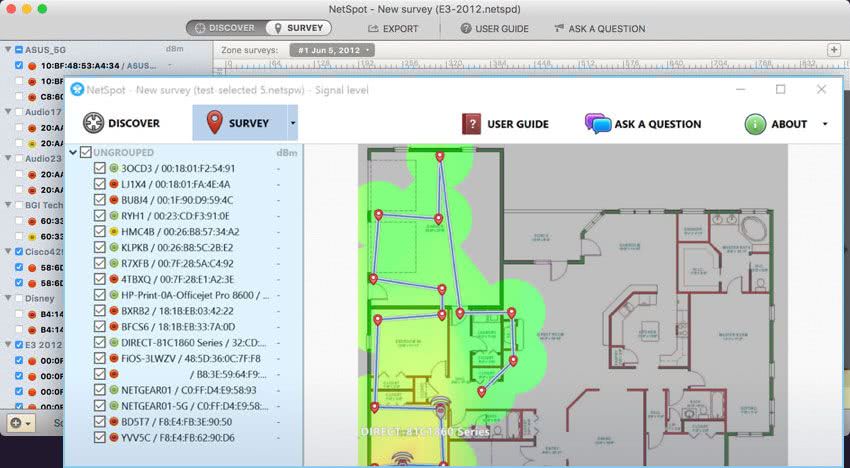Screen dimensions: 850x468
Task: Collapse the E3 2012 group triangle
Action: tap(8, 344)
